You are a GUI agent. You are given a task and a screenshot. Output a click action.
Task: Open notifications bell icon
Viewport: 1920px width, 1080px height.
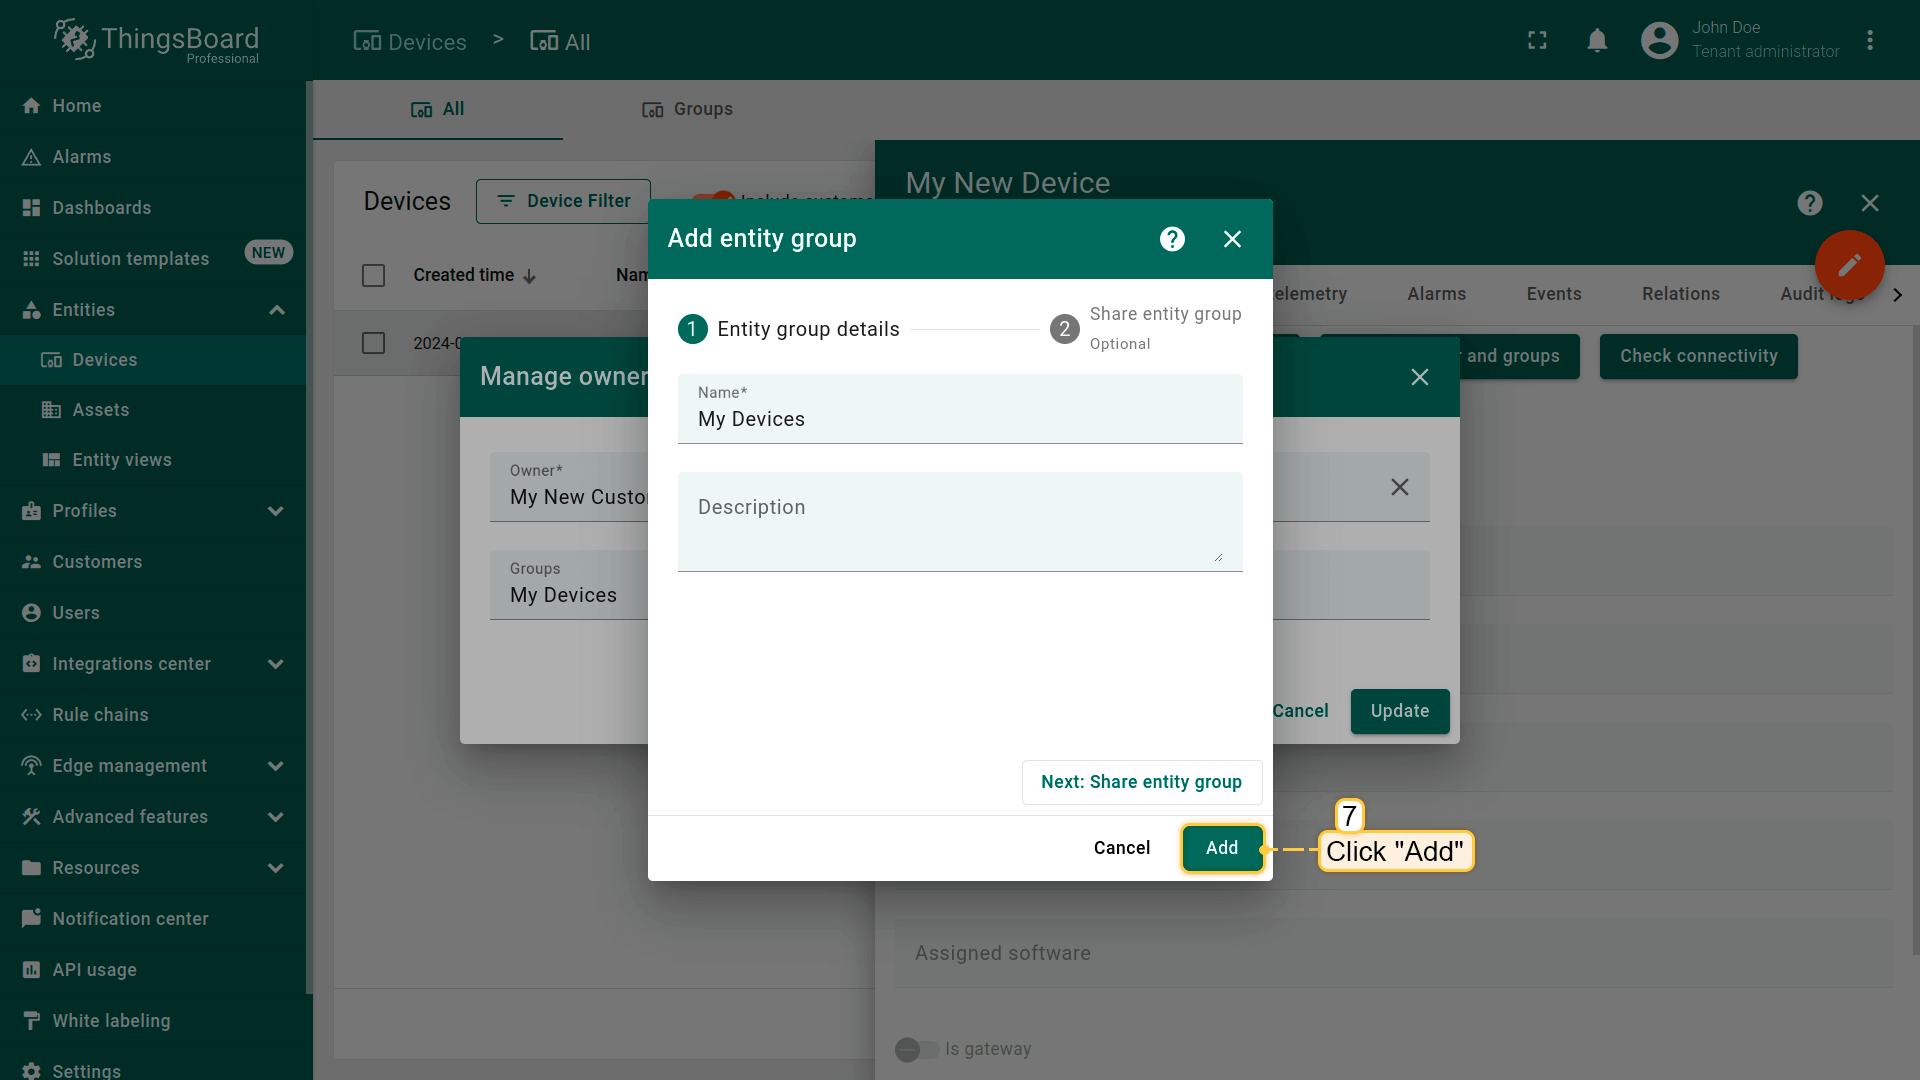click(1597, 40)
